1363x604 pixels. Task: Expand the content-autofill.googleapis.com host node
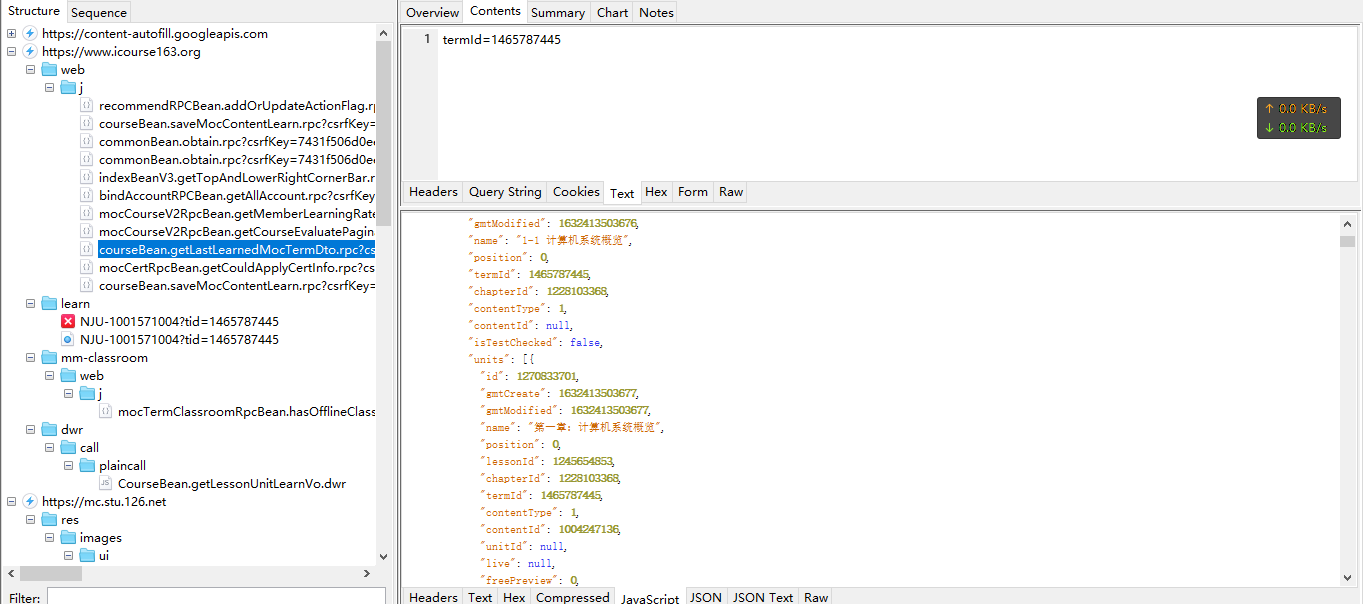[x=11, y=34]
